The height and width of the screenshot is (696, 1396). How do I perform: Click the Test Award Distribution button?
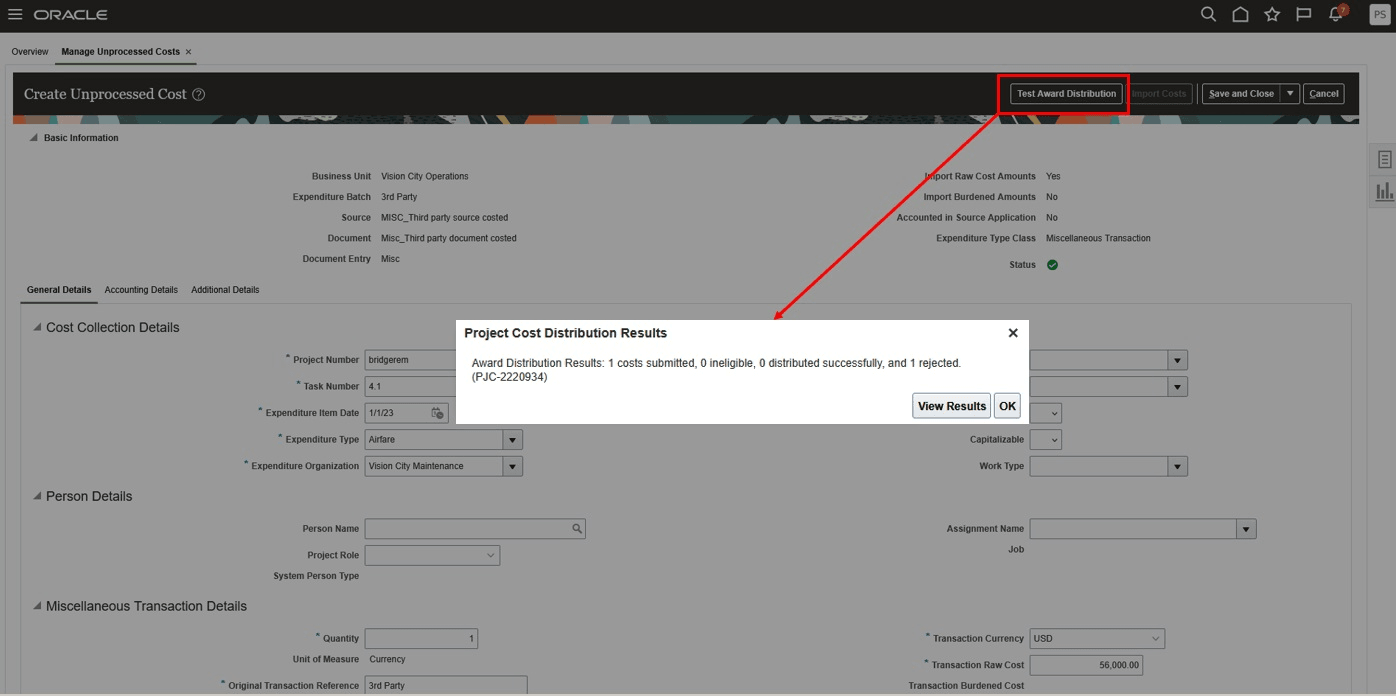1064,93
